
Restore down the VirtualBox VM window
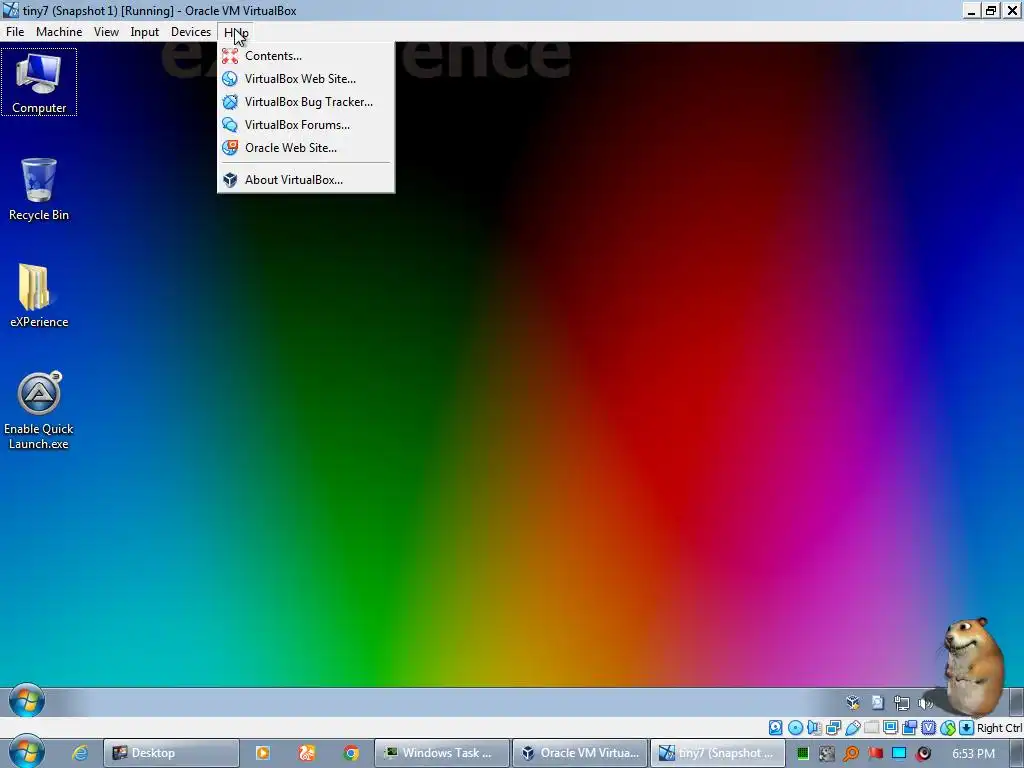pos(991,10)
